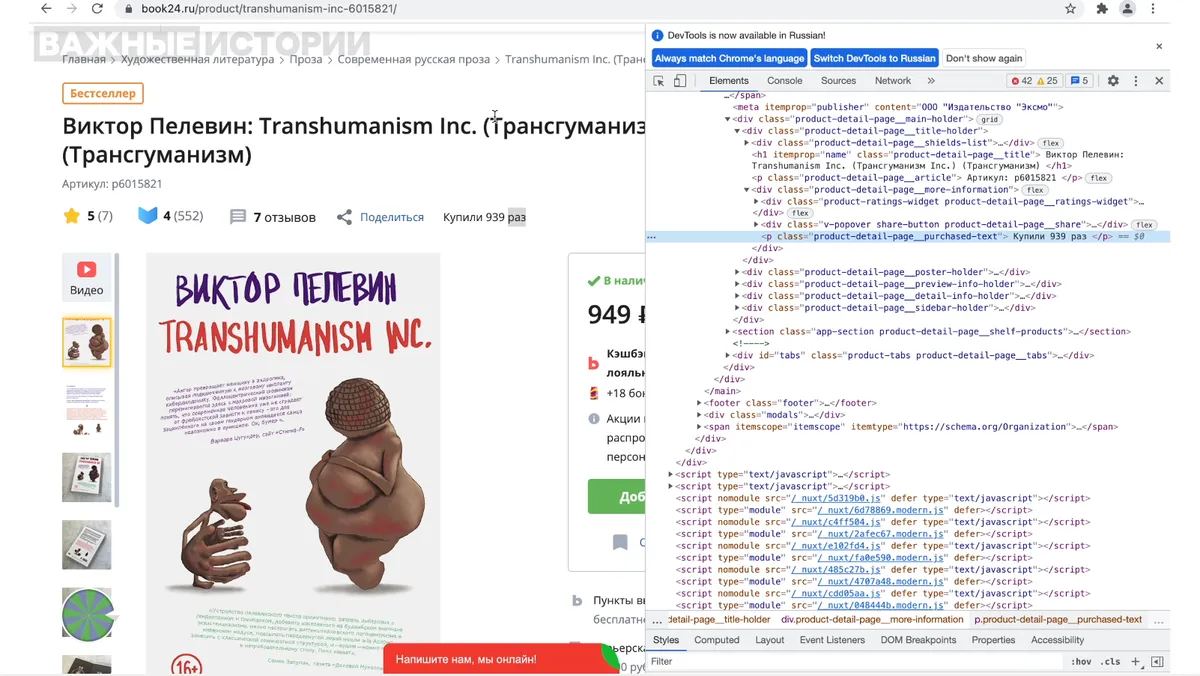Toggle flex badge on article paragraph
This screenshot has width=1200, height=676.
point(1099,178)
